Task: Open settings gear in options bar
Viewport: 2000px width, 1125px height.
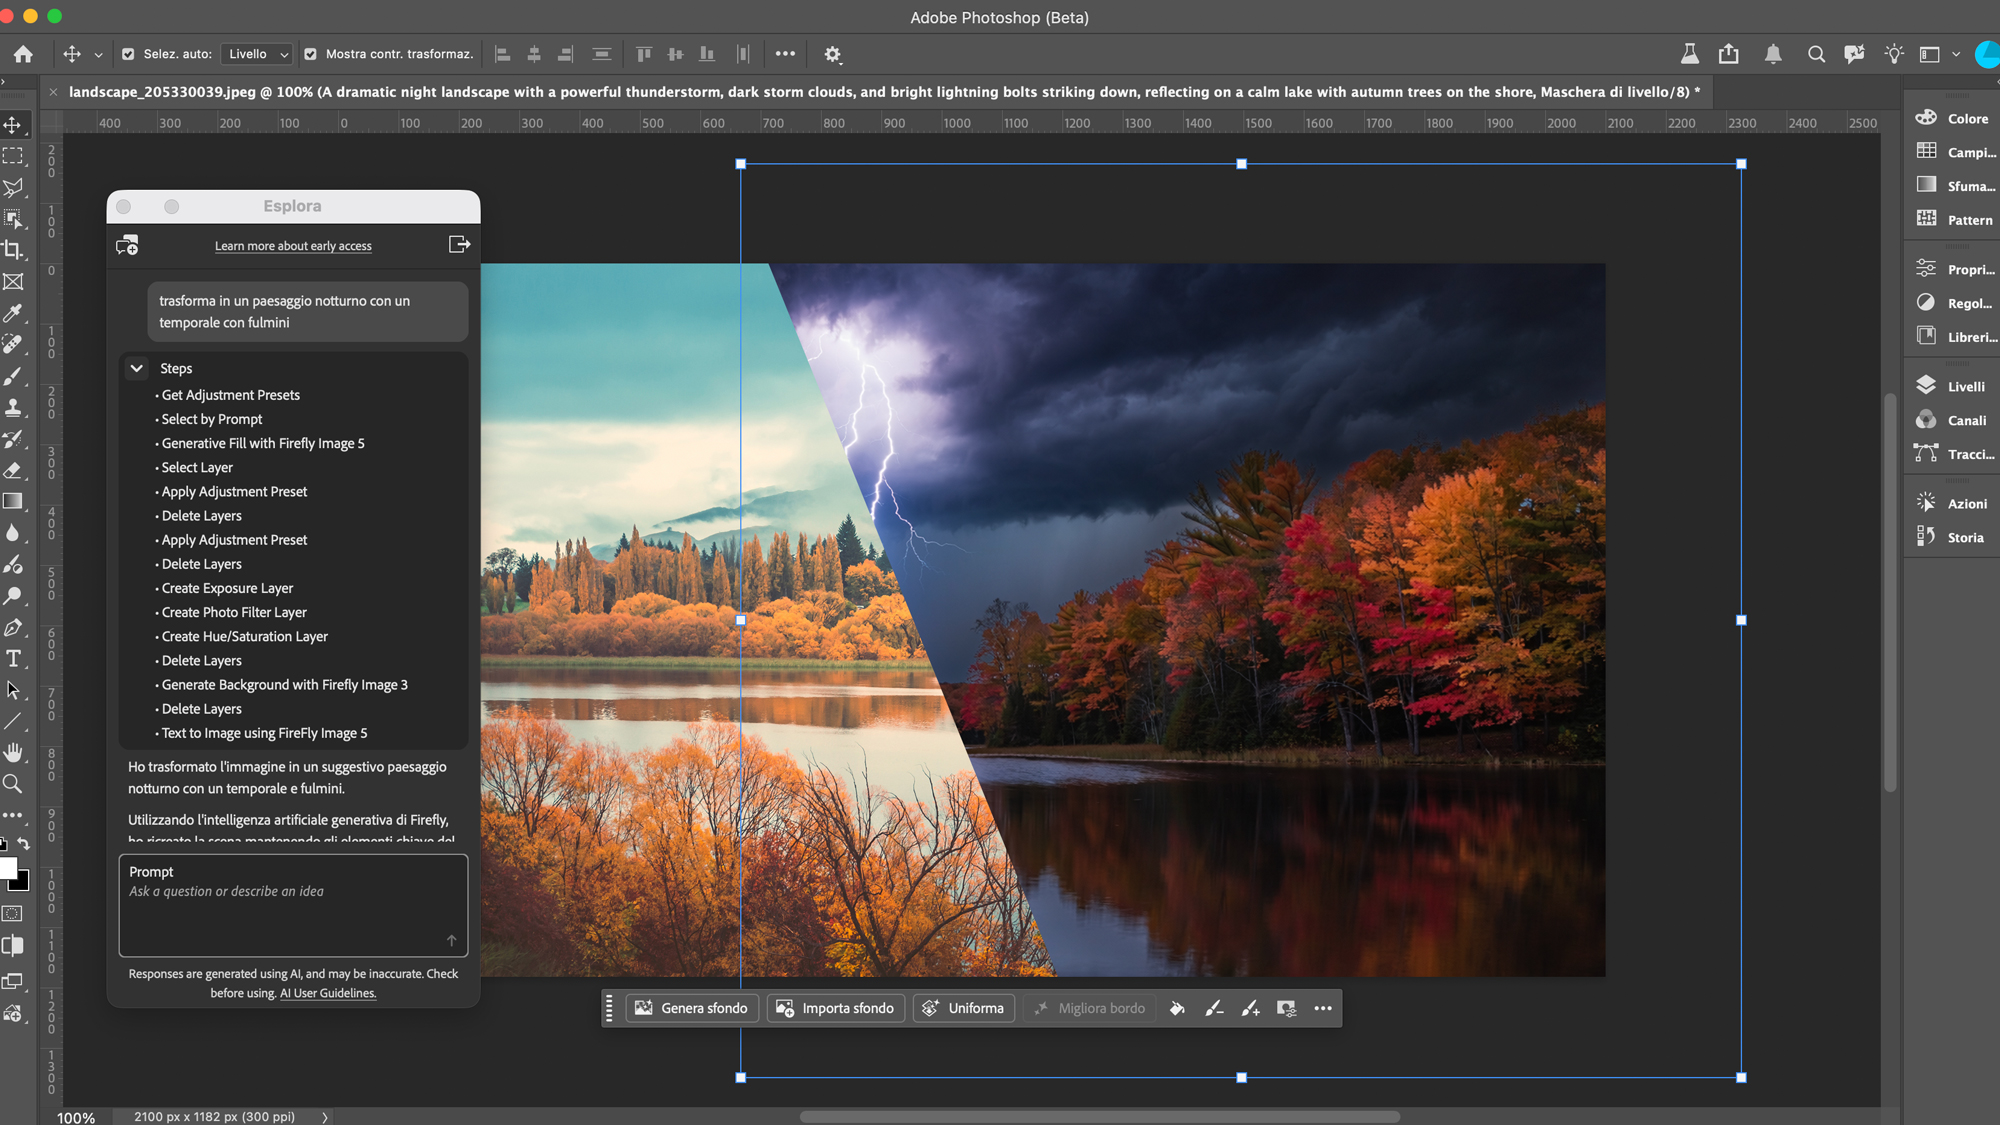Action: 832,54
